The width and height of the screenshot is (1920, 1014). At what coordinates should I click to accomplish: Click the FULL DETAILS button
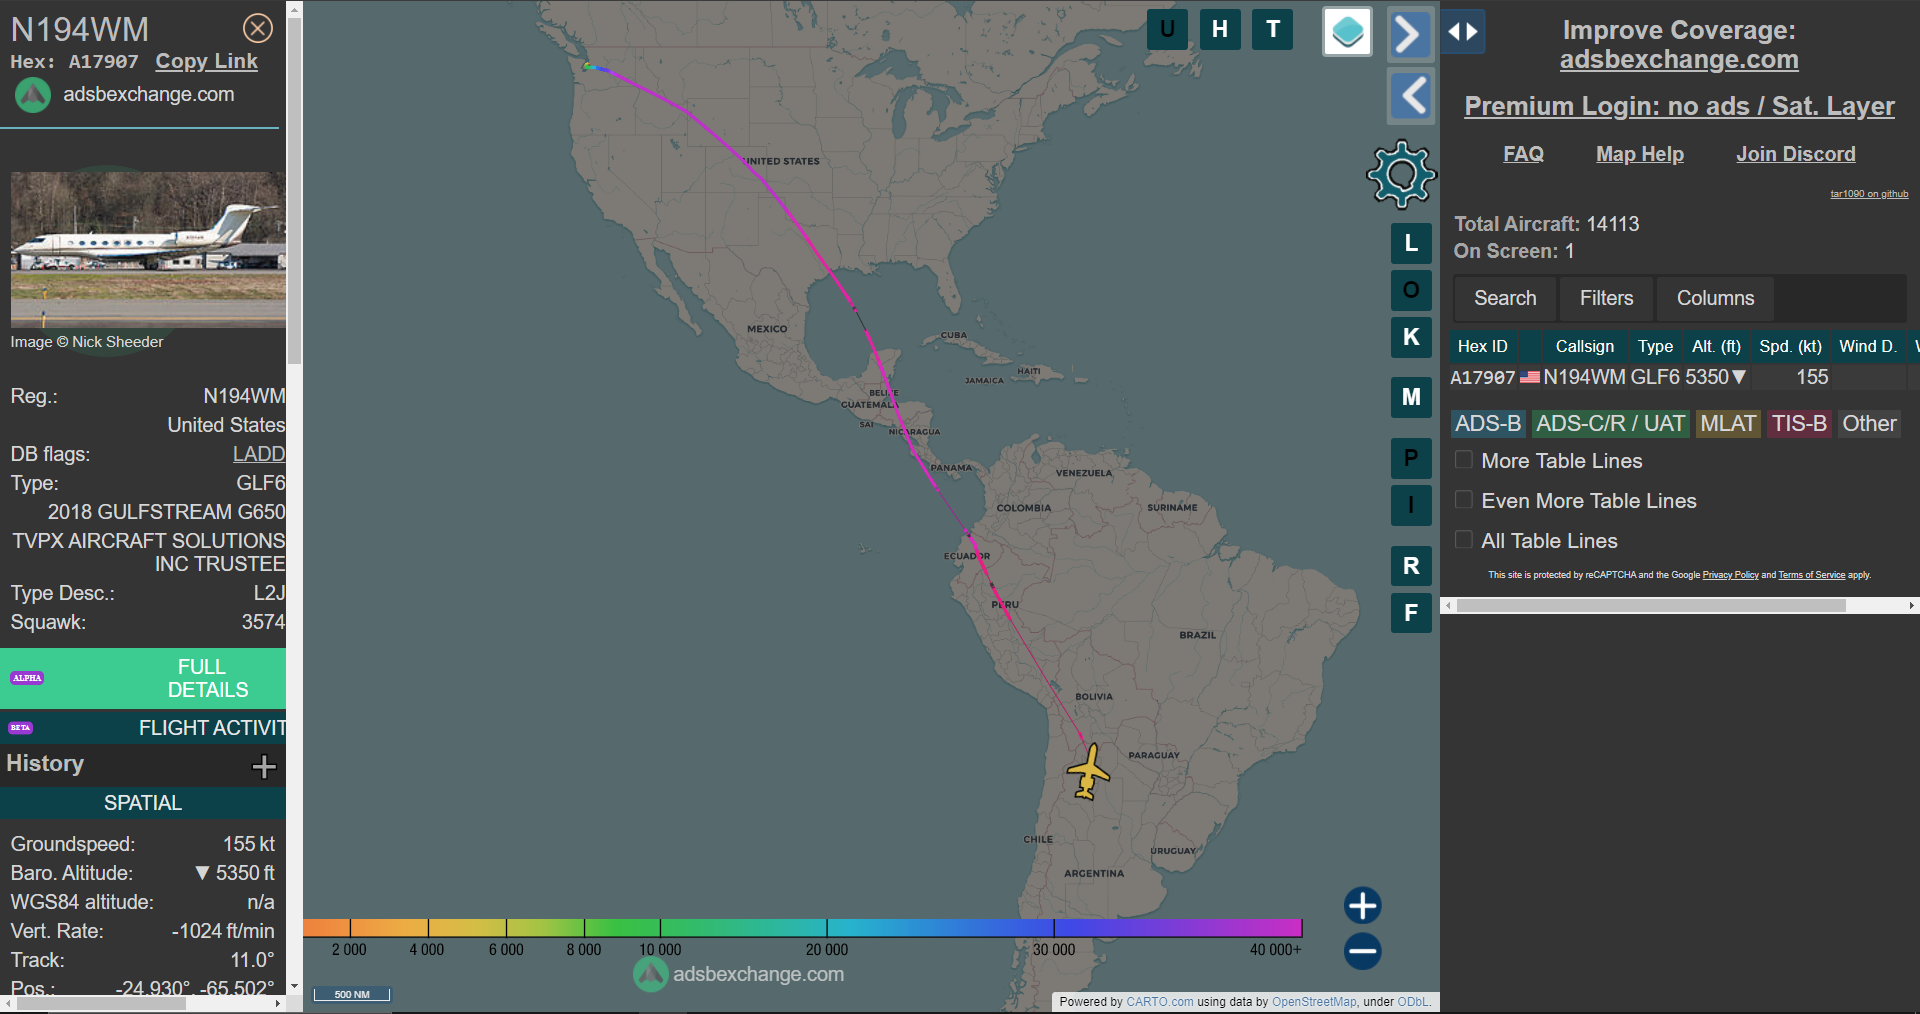[x=143, y=678]
